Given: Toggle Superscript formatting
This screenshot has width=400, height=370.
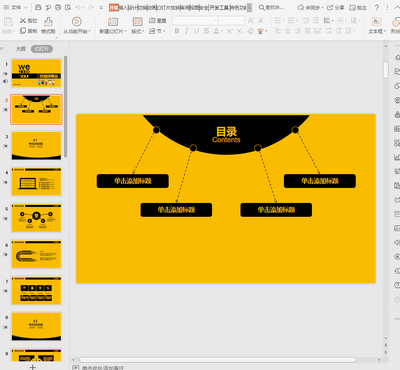Looking at the screenshot, I should point(230,31).
